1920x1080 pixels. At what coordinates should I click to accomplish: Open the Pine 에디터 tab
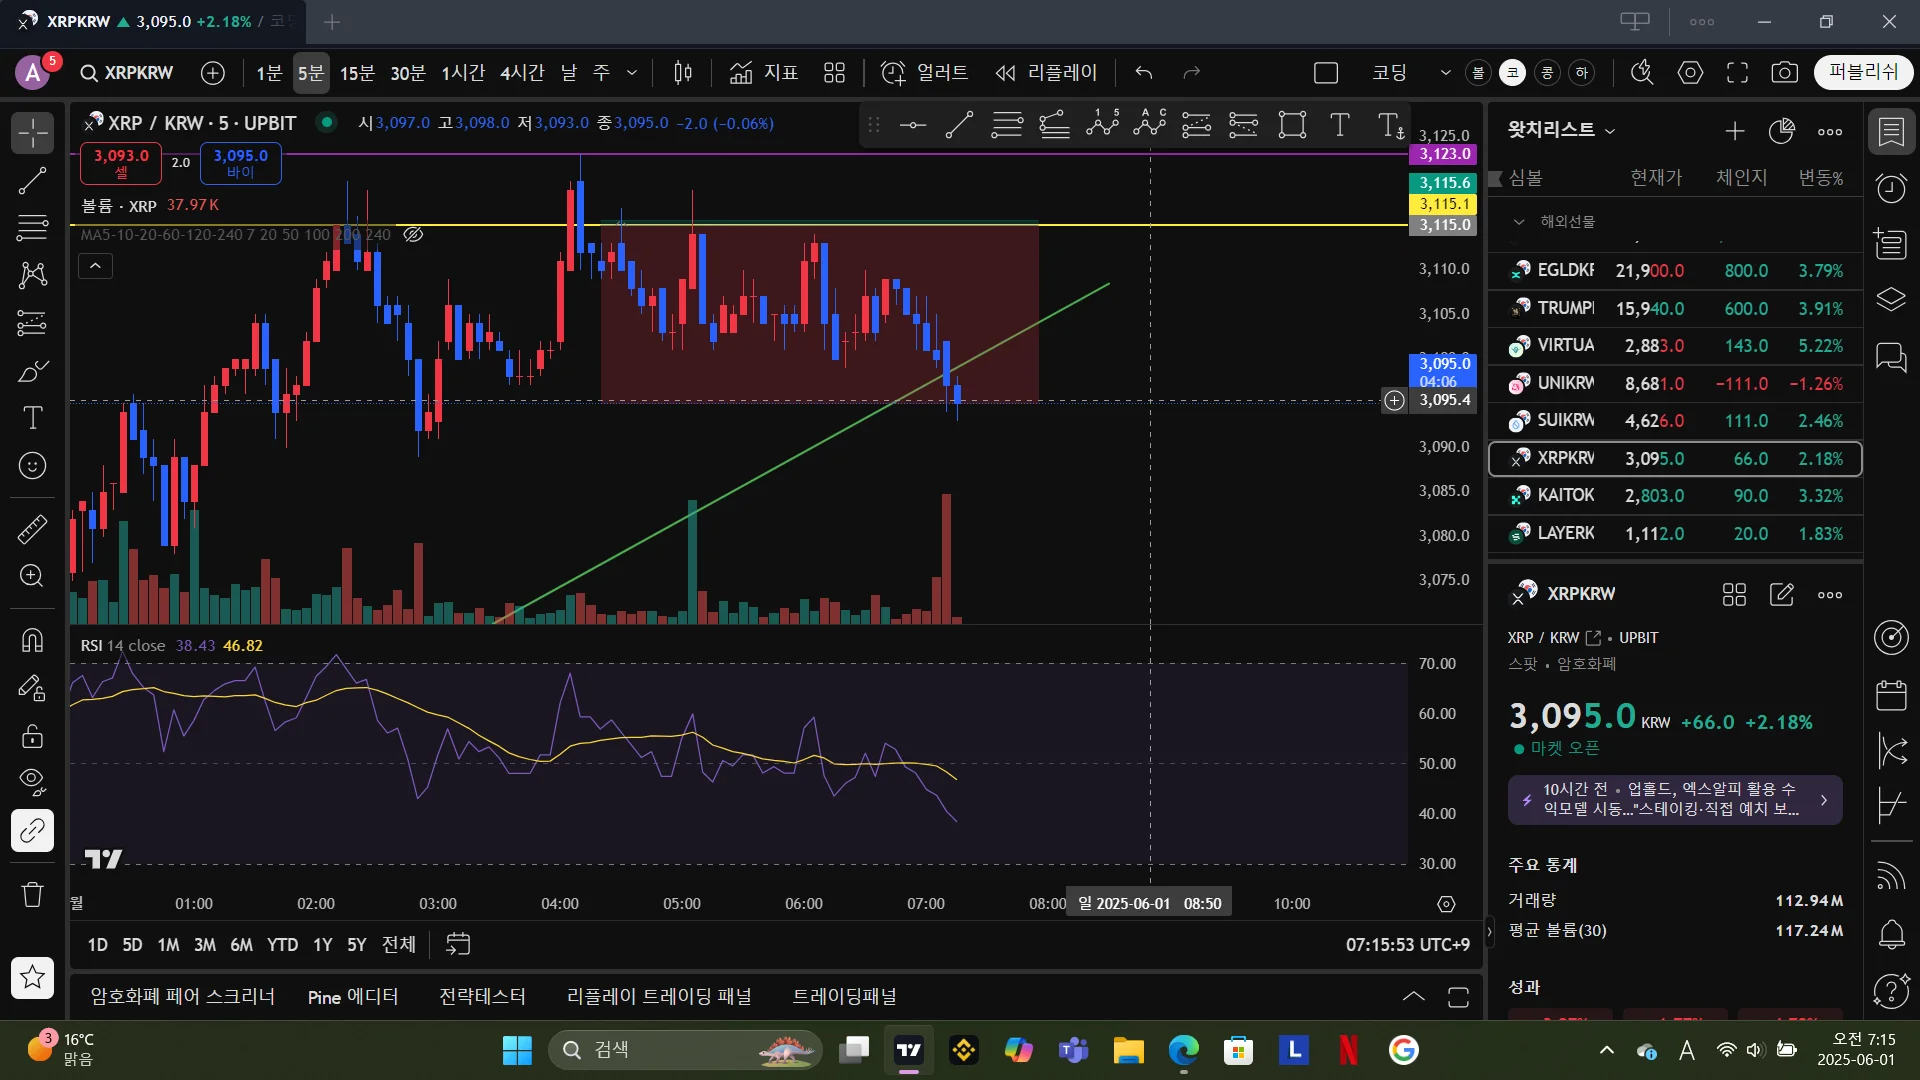(x=353, y=997)
